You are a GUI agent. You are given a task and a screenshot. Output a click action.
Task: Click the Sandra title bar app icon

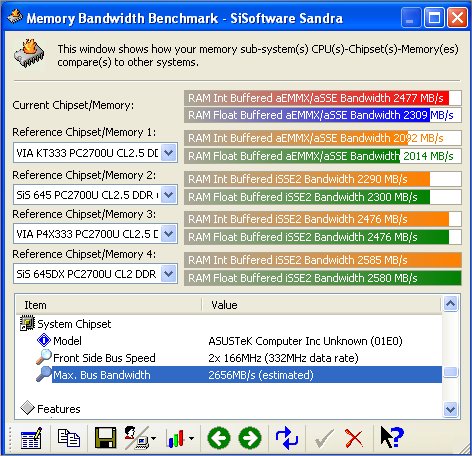pos(15,17)
